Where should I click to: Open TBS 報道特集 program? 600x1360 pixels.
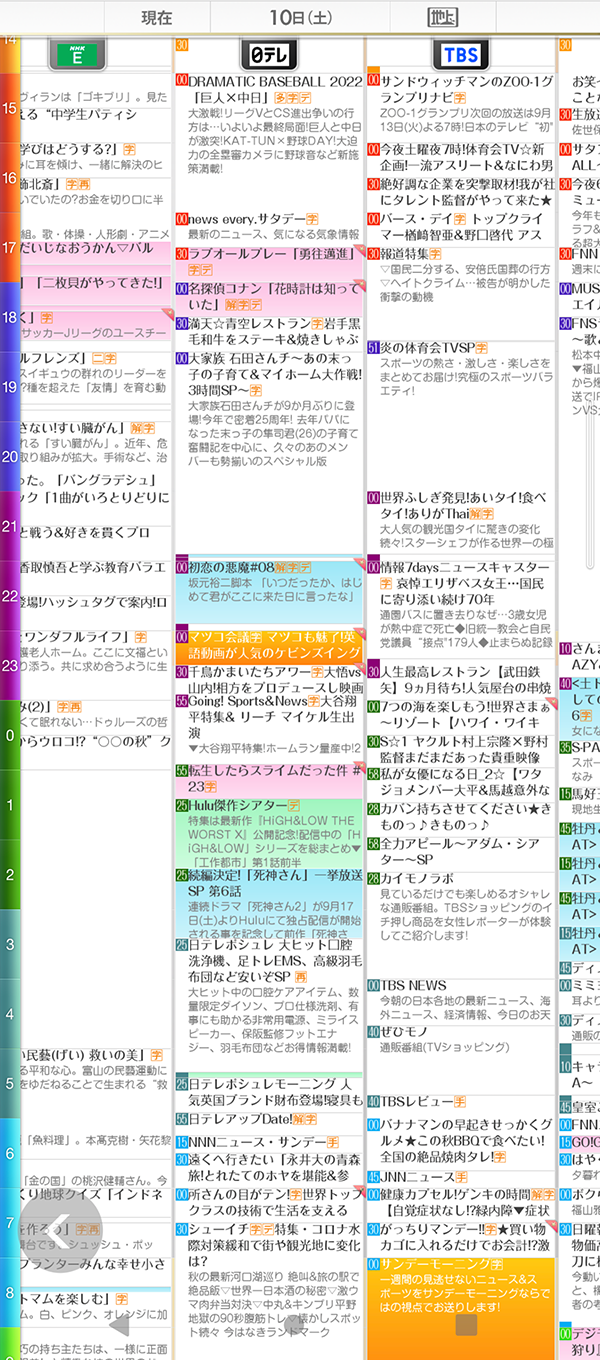coord(460,293)
